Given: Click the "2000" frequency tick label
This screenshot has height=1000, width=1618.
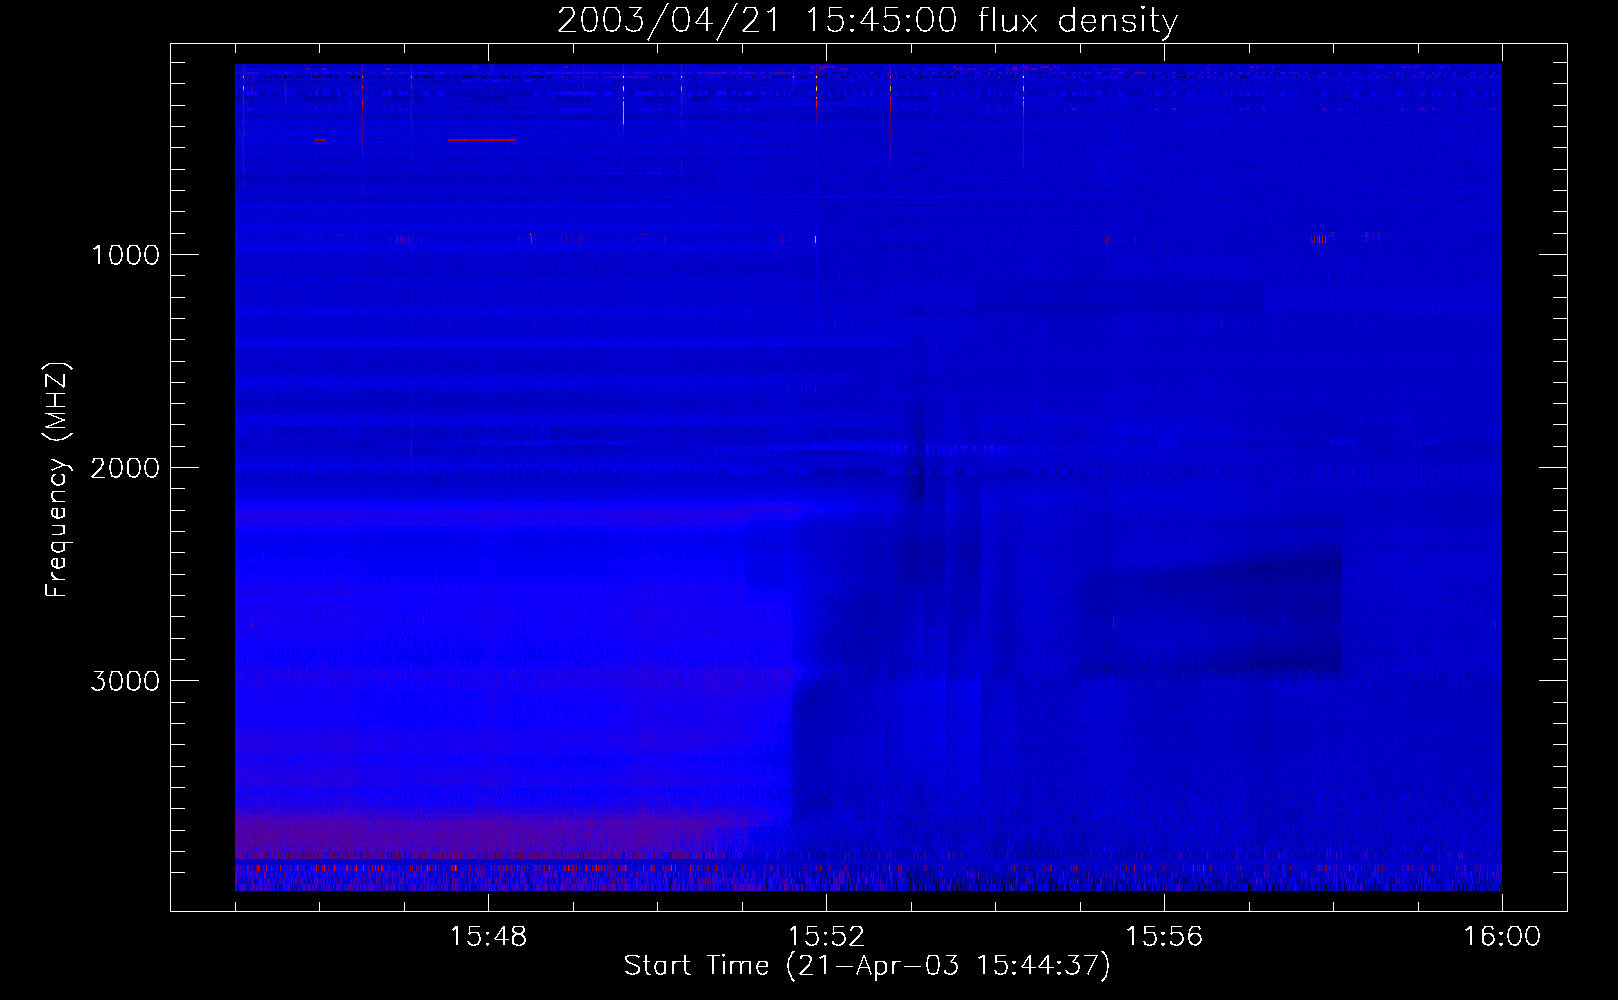Looking at the screenshot, I should [x=125, y=468].
